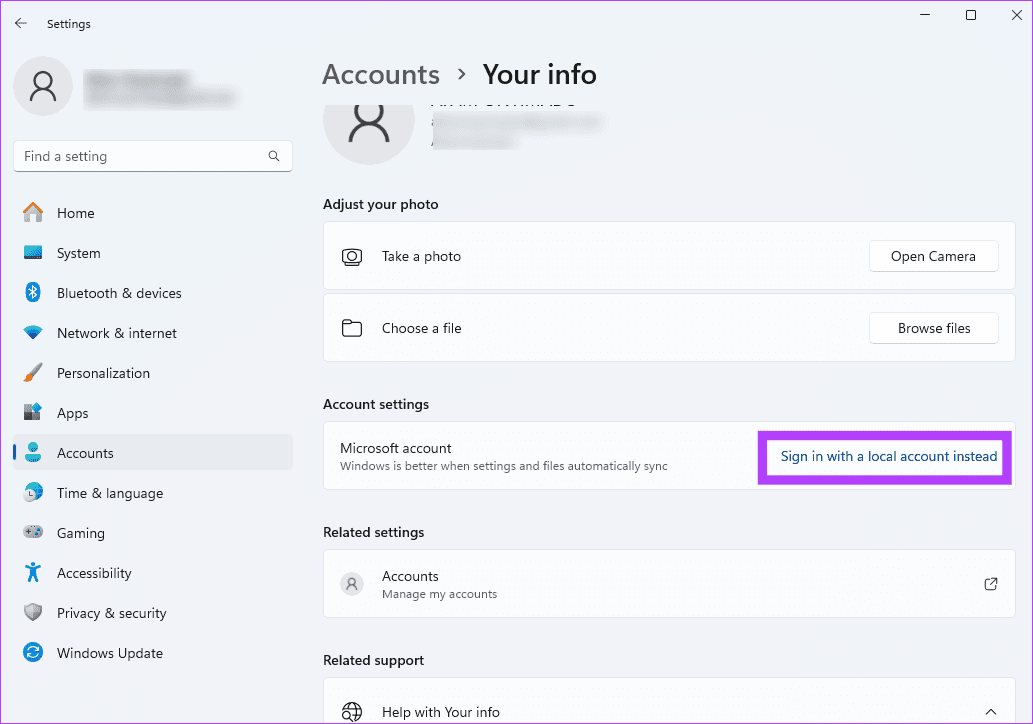This screenshot has width=1033, height=724.
Task: Click the back arrow at top left
Action: [x=20, y=23]
